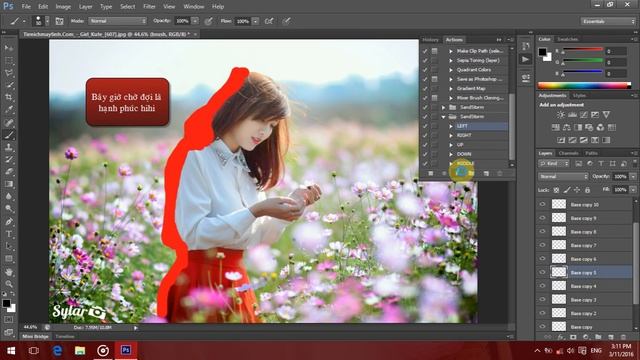Pick a color from the spectrum ramp

(584, 85)
